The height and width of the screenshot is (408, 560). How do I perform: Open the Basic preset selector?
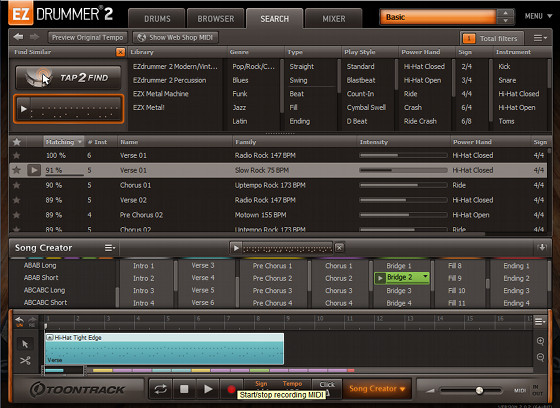[x=438, y=17]
